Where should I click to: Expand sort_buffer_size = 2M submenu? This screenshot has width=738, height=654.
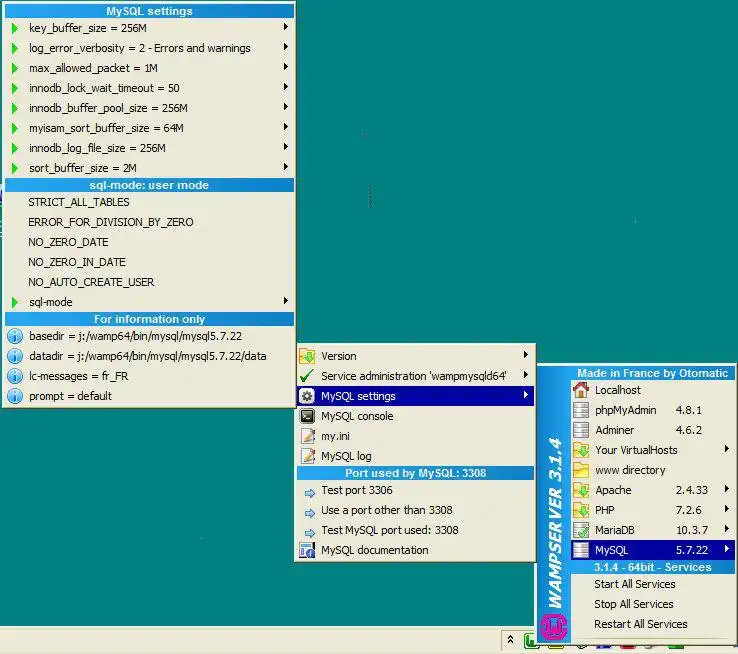pyautogui.click(x=149, y=168)
